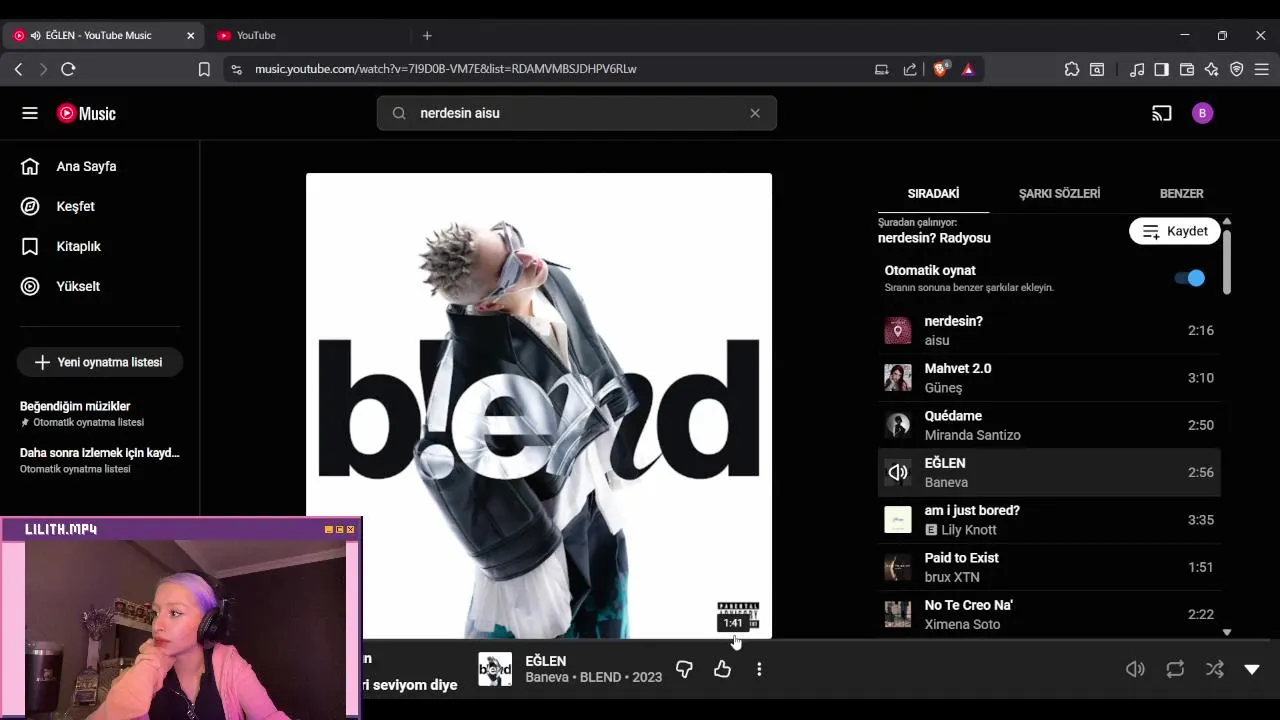Open more options for EĞLEN
The width and height of the screenshot is (1280, 720).
click(x=759, y=669)
